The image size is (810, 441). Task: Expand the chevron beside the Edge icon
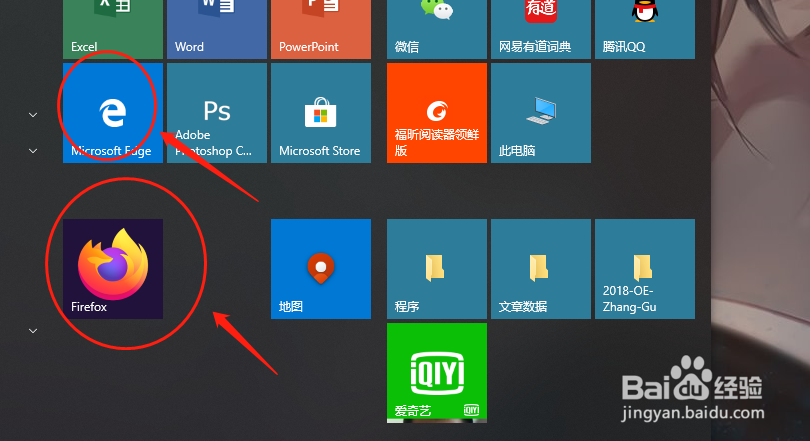point(33,115)
